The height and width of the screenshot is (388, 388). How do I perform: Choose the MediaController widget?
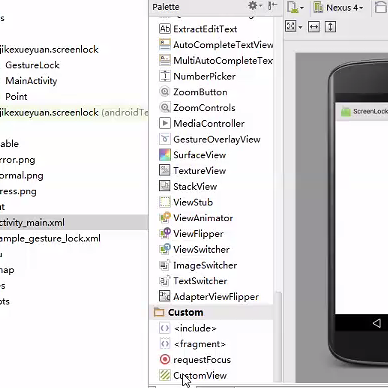(202, 124)
